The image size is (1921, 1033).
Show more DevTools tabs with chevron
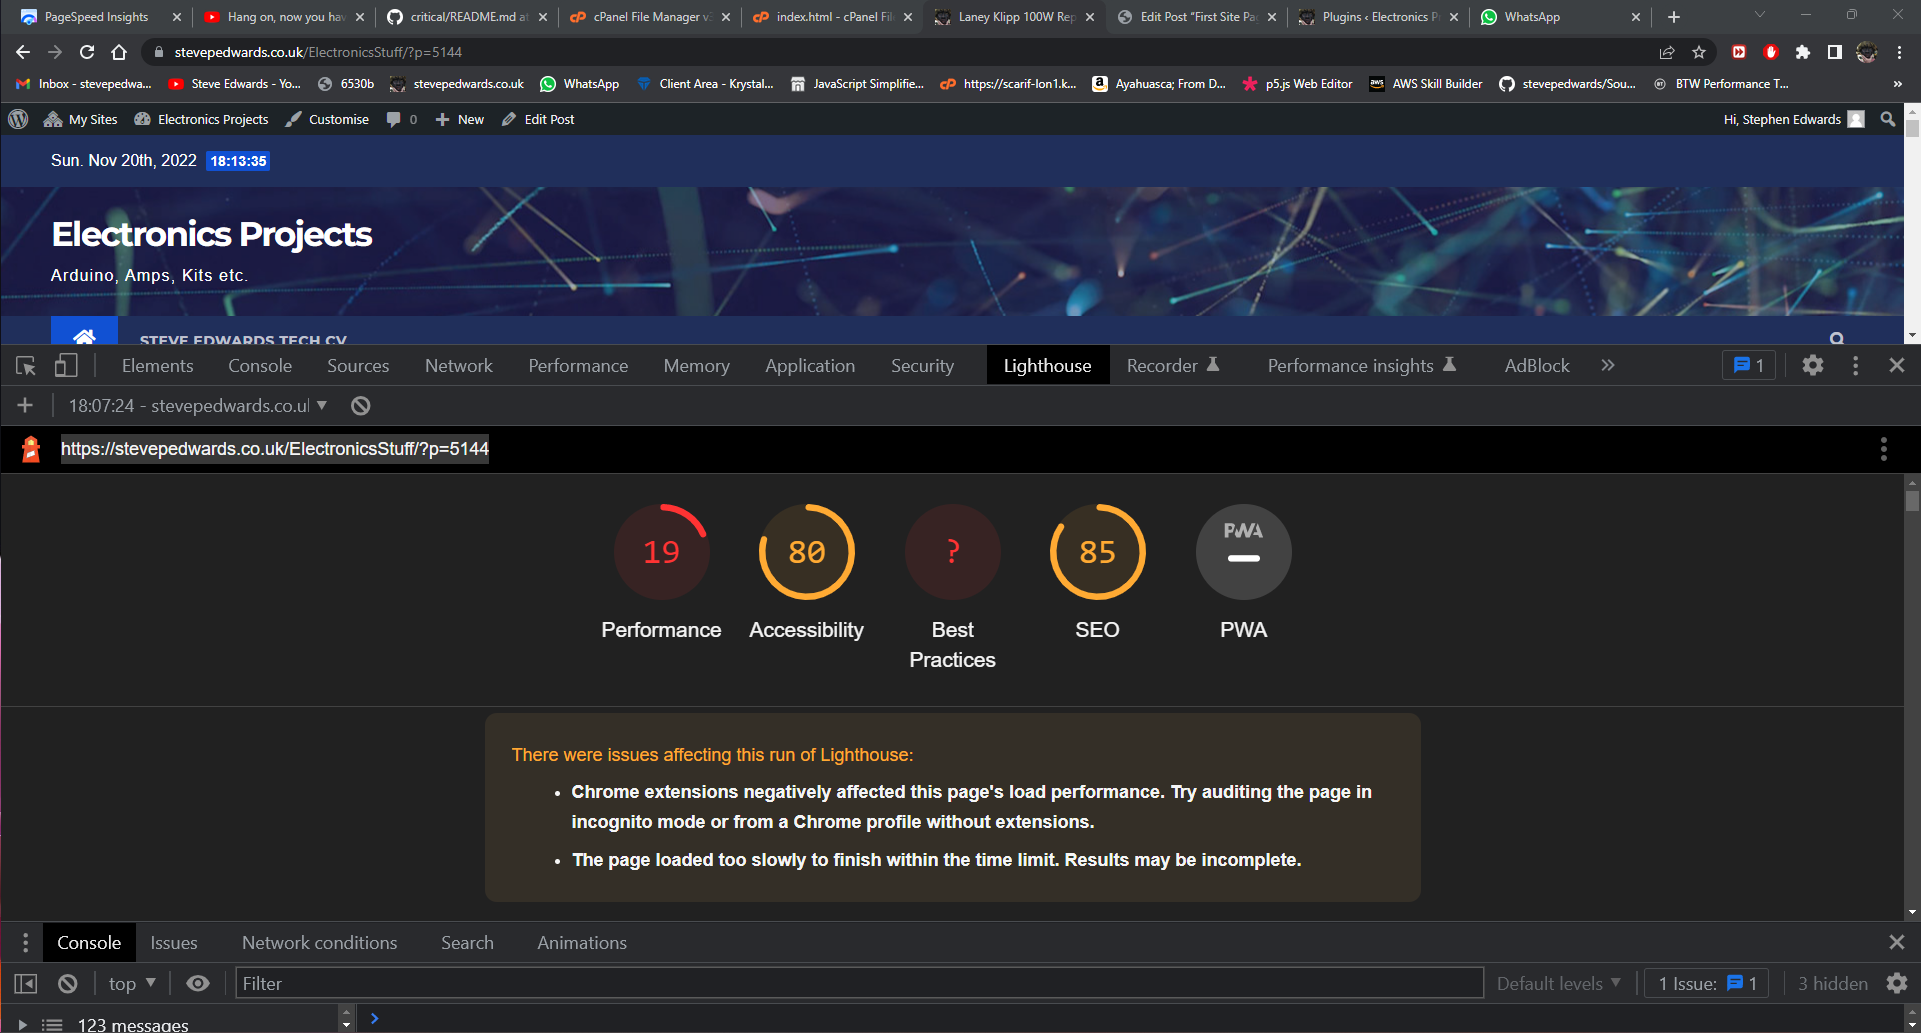pos(1608,366)
